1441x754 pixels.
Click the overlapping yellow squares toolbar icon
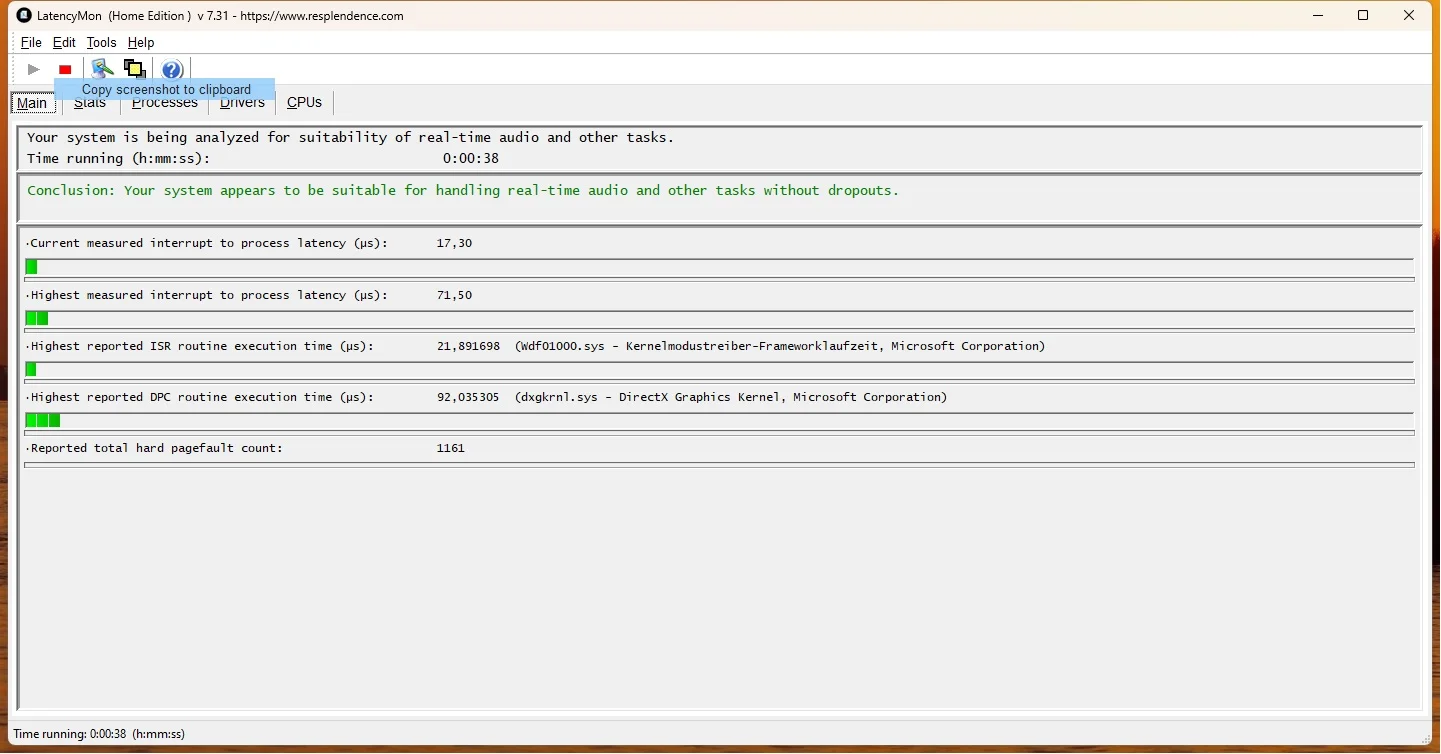[135, 69]
